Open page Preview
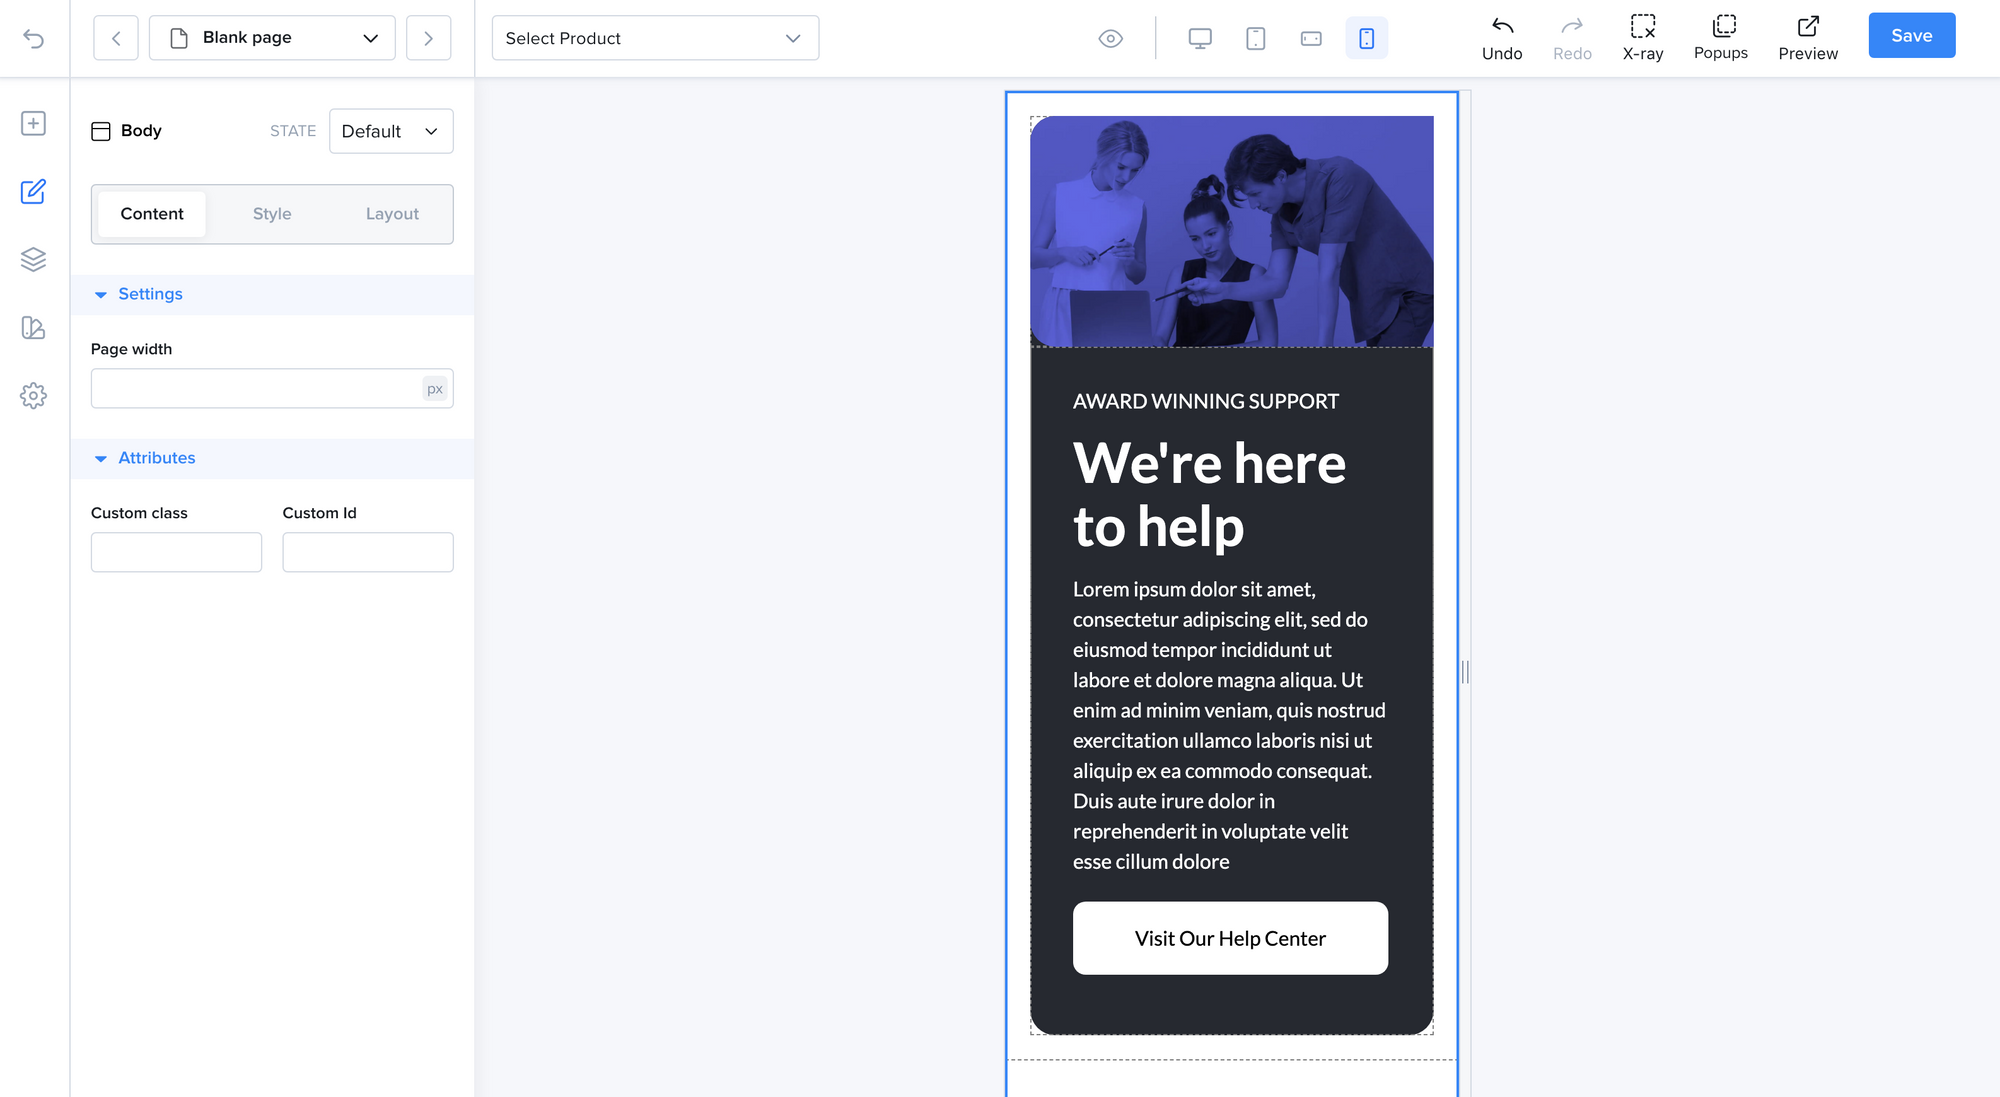This screenshot has height=1097, width=2000. pos(1808,38)
